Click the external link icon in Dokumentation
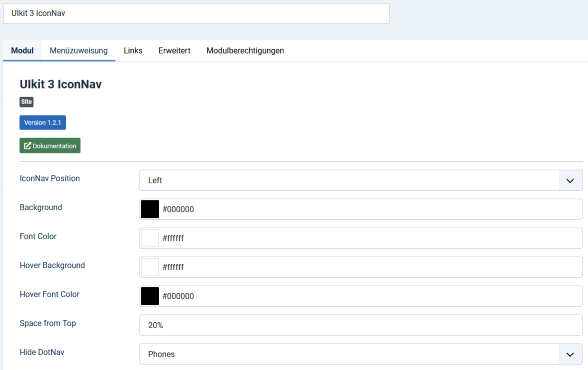This screenshot has height=370, width=588. coord(27,145)
